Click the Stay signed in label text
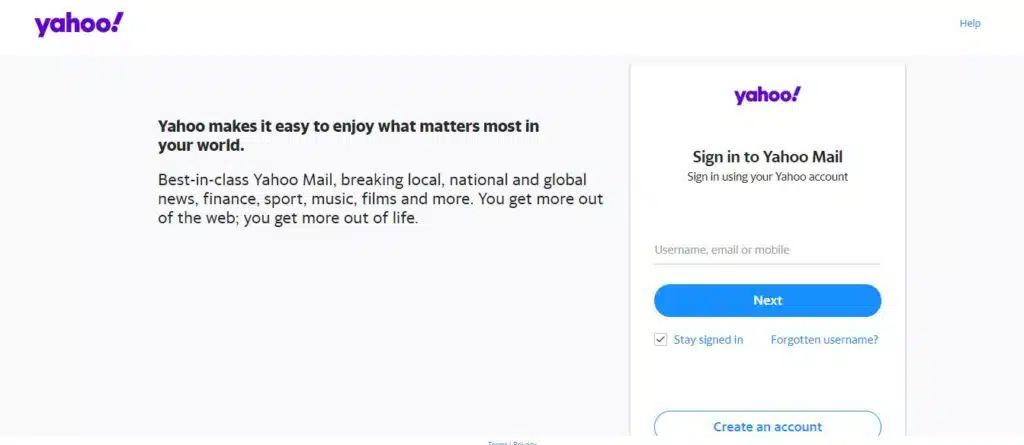This screenshot has width=1024, height=445. [x=708, y=340]
